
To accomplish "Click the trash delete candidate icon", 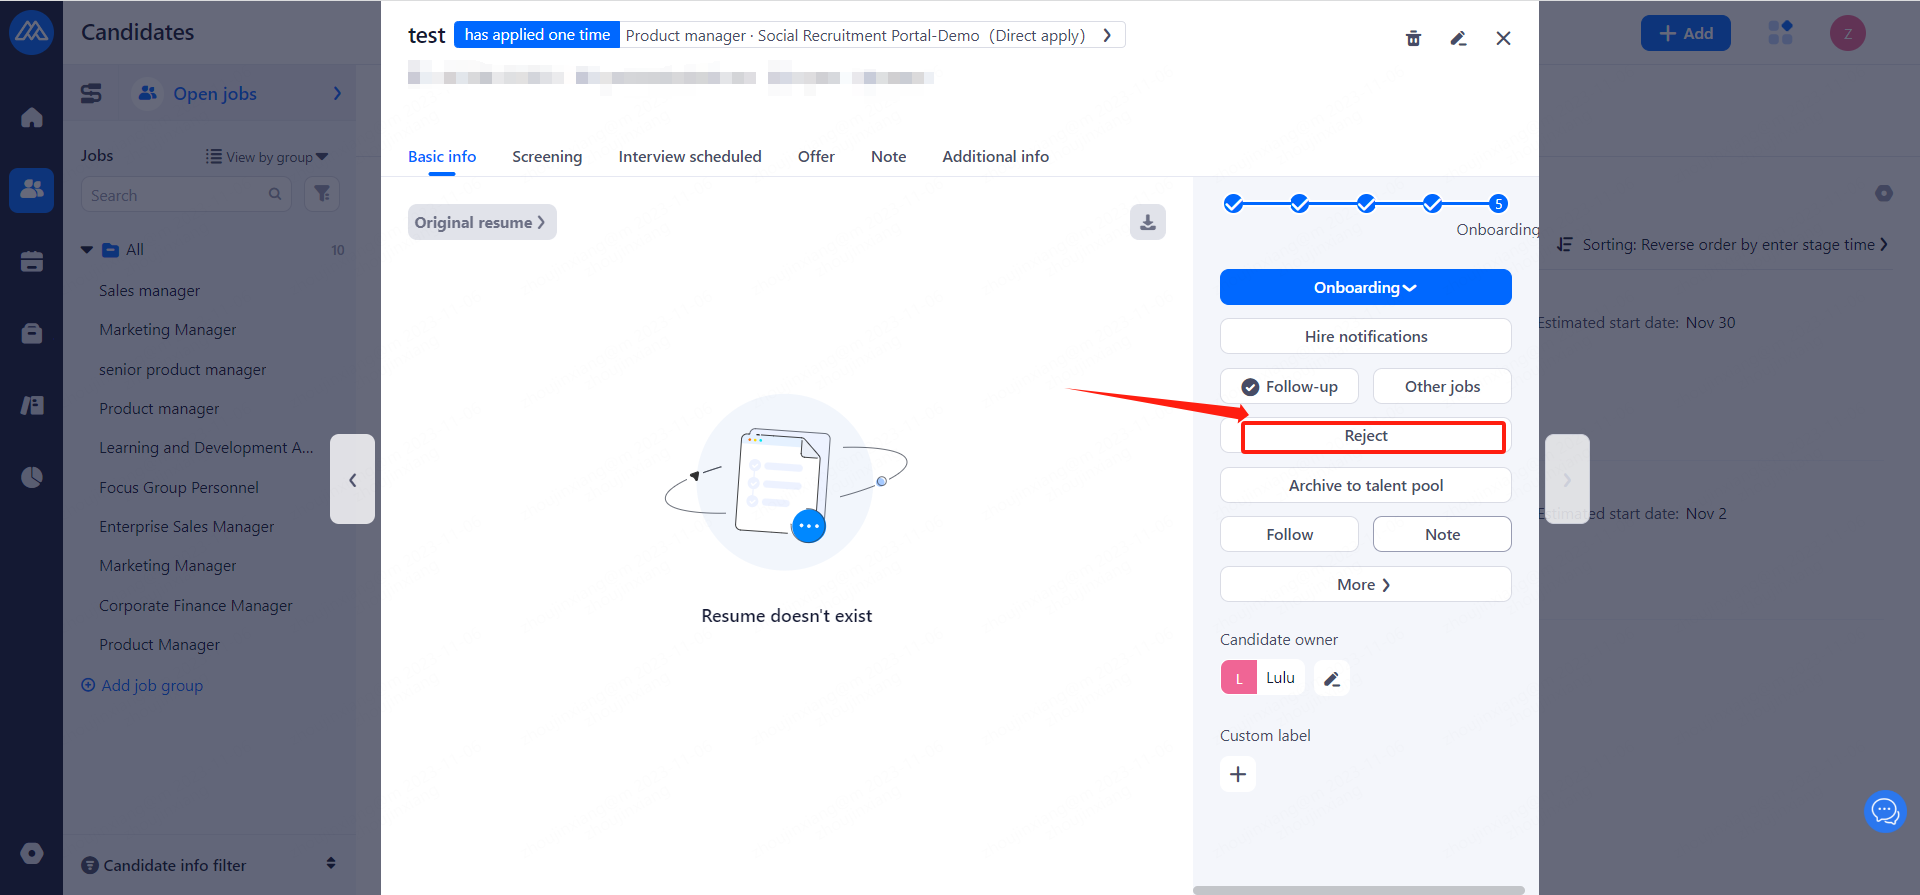I will [1413, 38].
